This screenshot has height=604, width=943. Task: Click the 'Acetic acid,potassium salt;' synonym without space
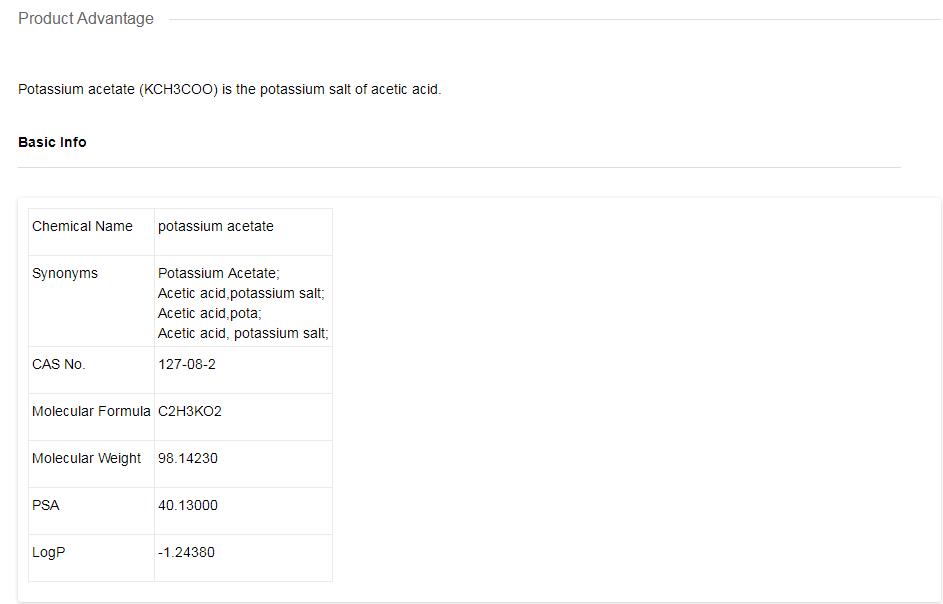coord(241,293)
